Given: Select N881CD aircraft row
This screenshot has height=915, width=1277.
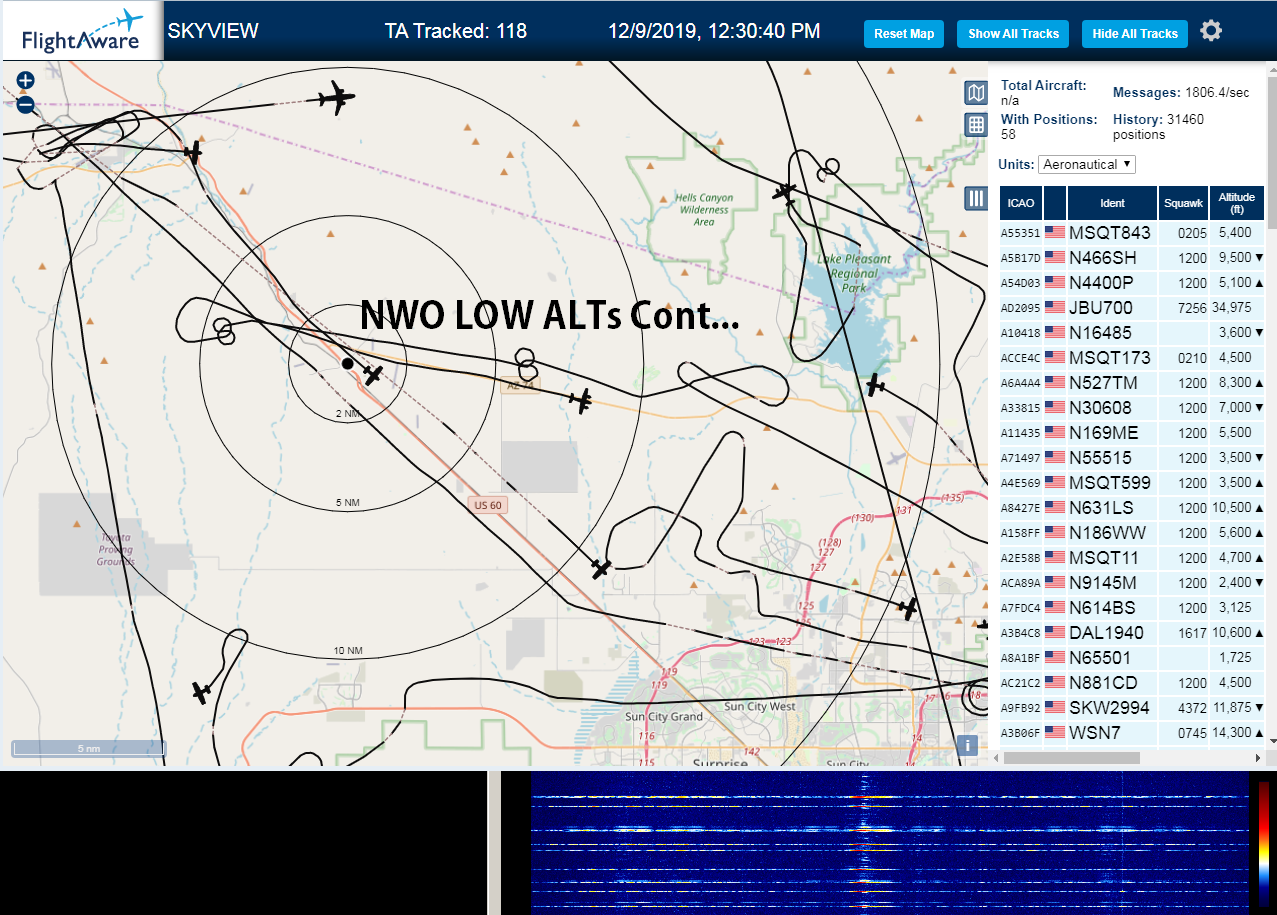Looking at the screenshot, I should pyautogui.click(x=1132, y=682).
